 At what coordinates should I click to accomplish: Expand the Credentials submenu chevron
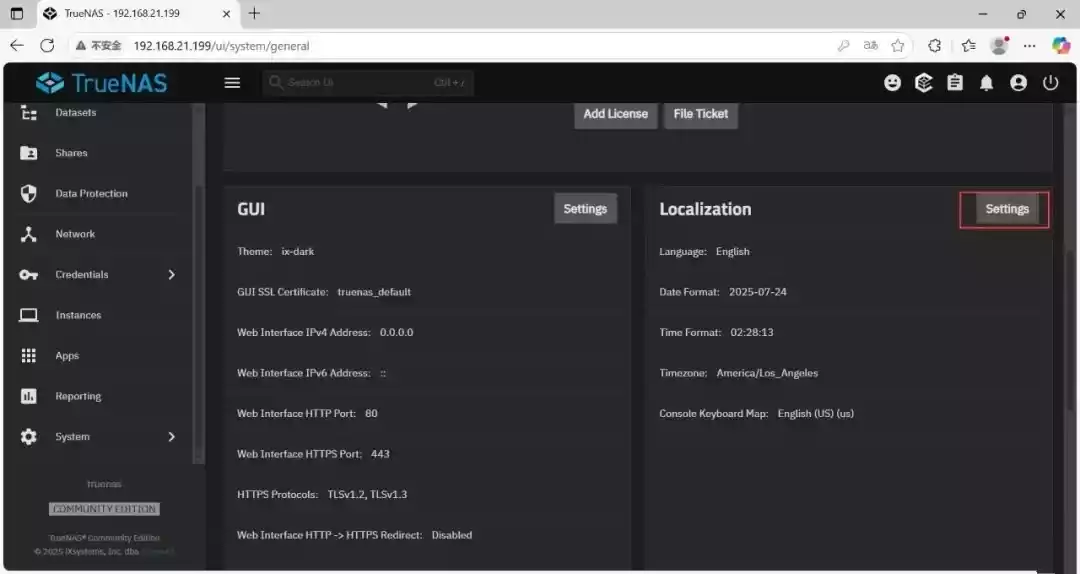tap(172, 275)
